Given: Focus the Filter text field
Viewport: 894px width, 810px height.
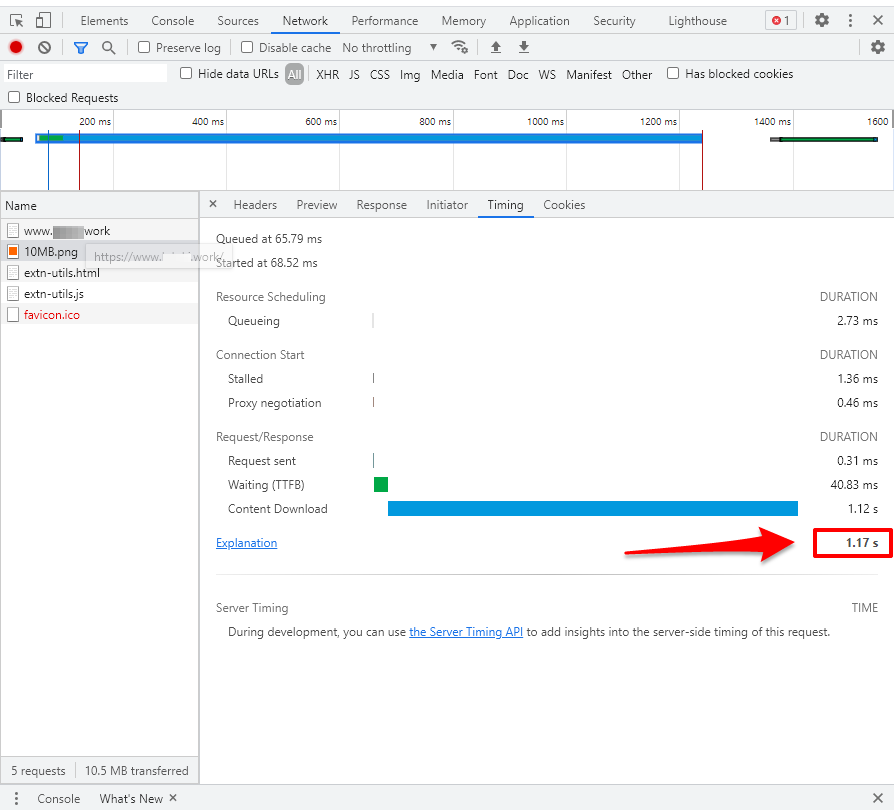Looking at the screenshot, I should click(86, 74).
